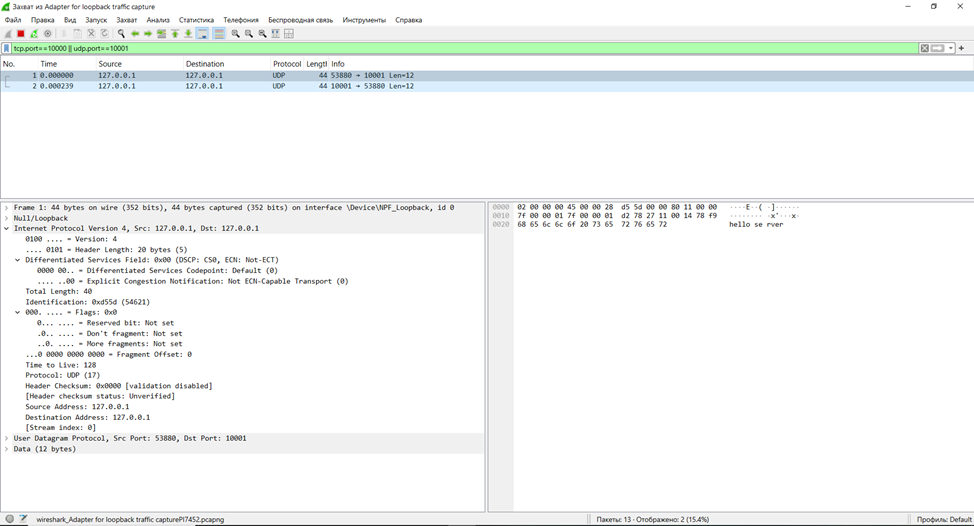Jump to the first packet
The height and width of the screenshot is (526, 974).
pos(175,34)
